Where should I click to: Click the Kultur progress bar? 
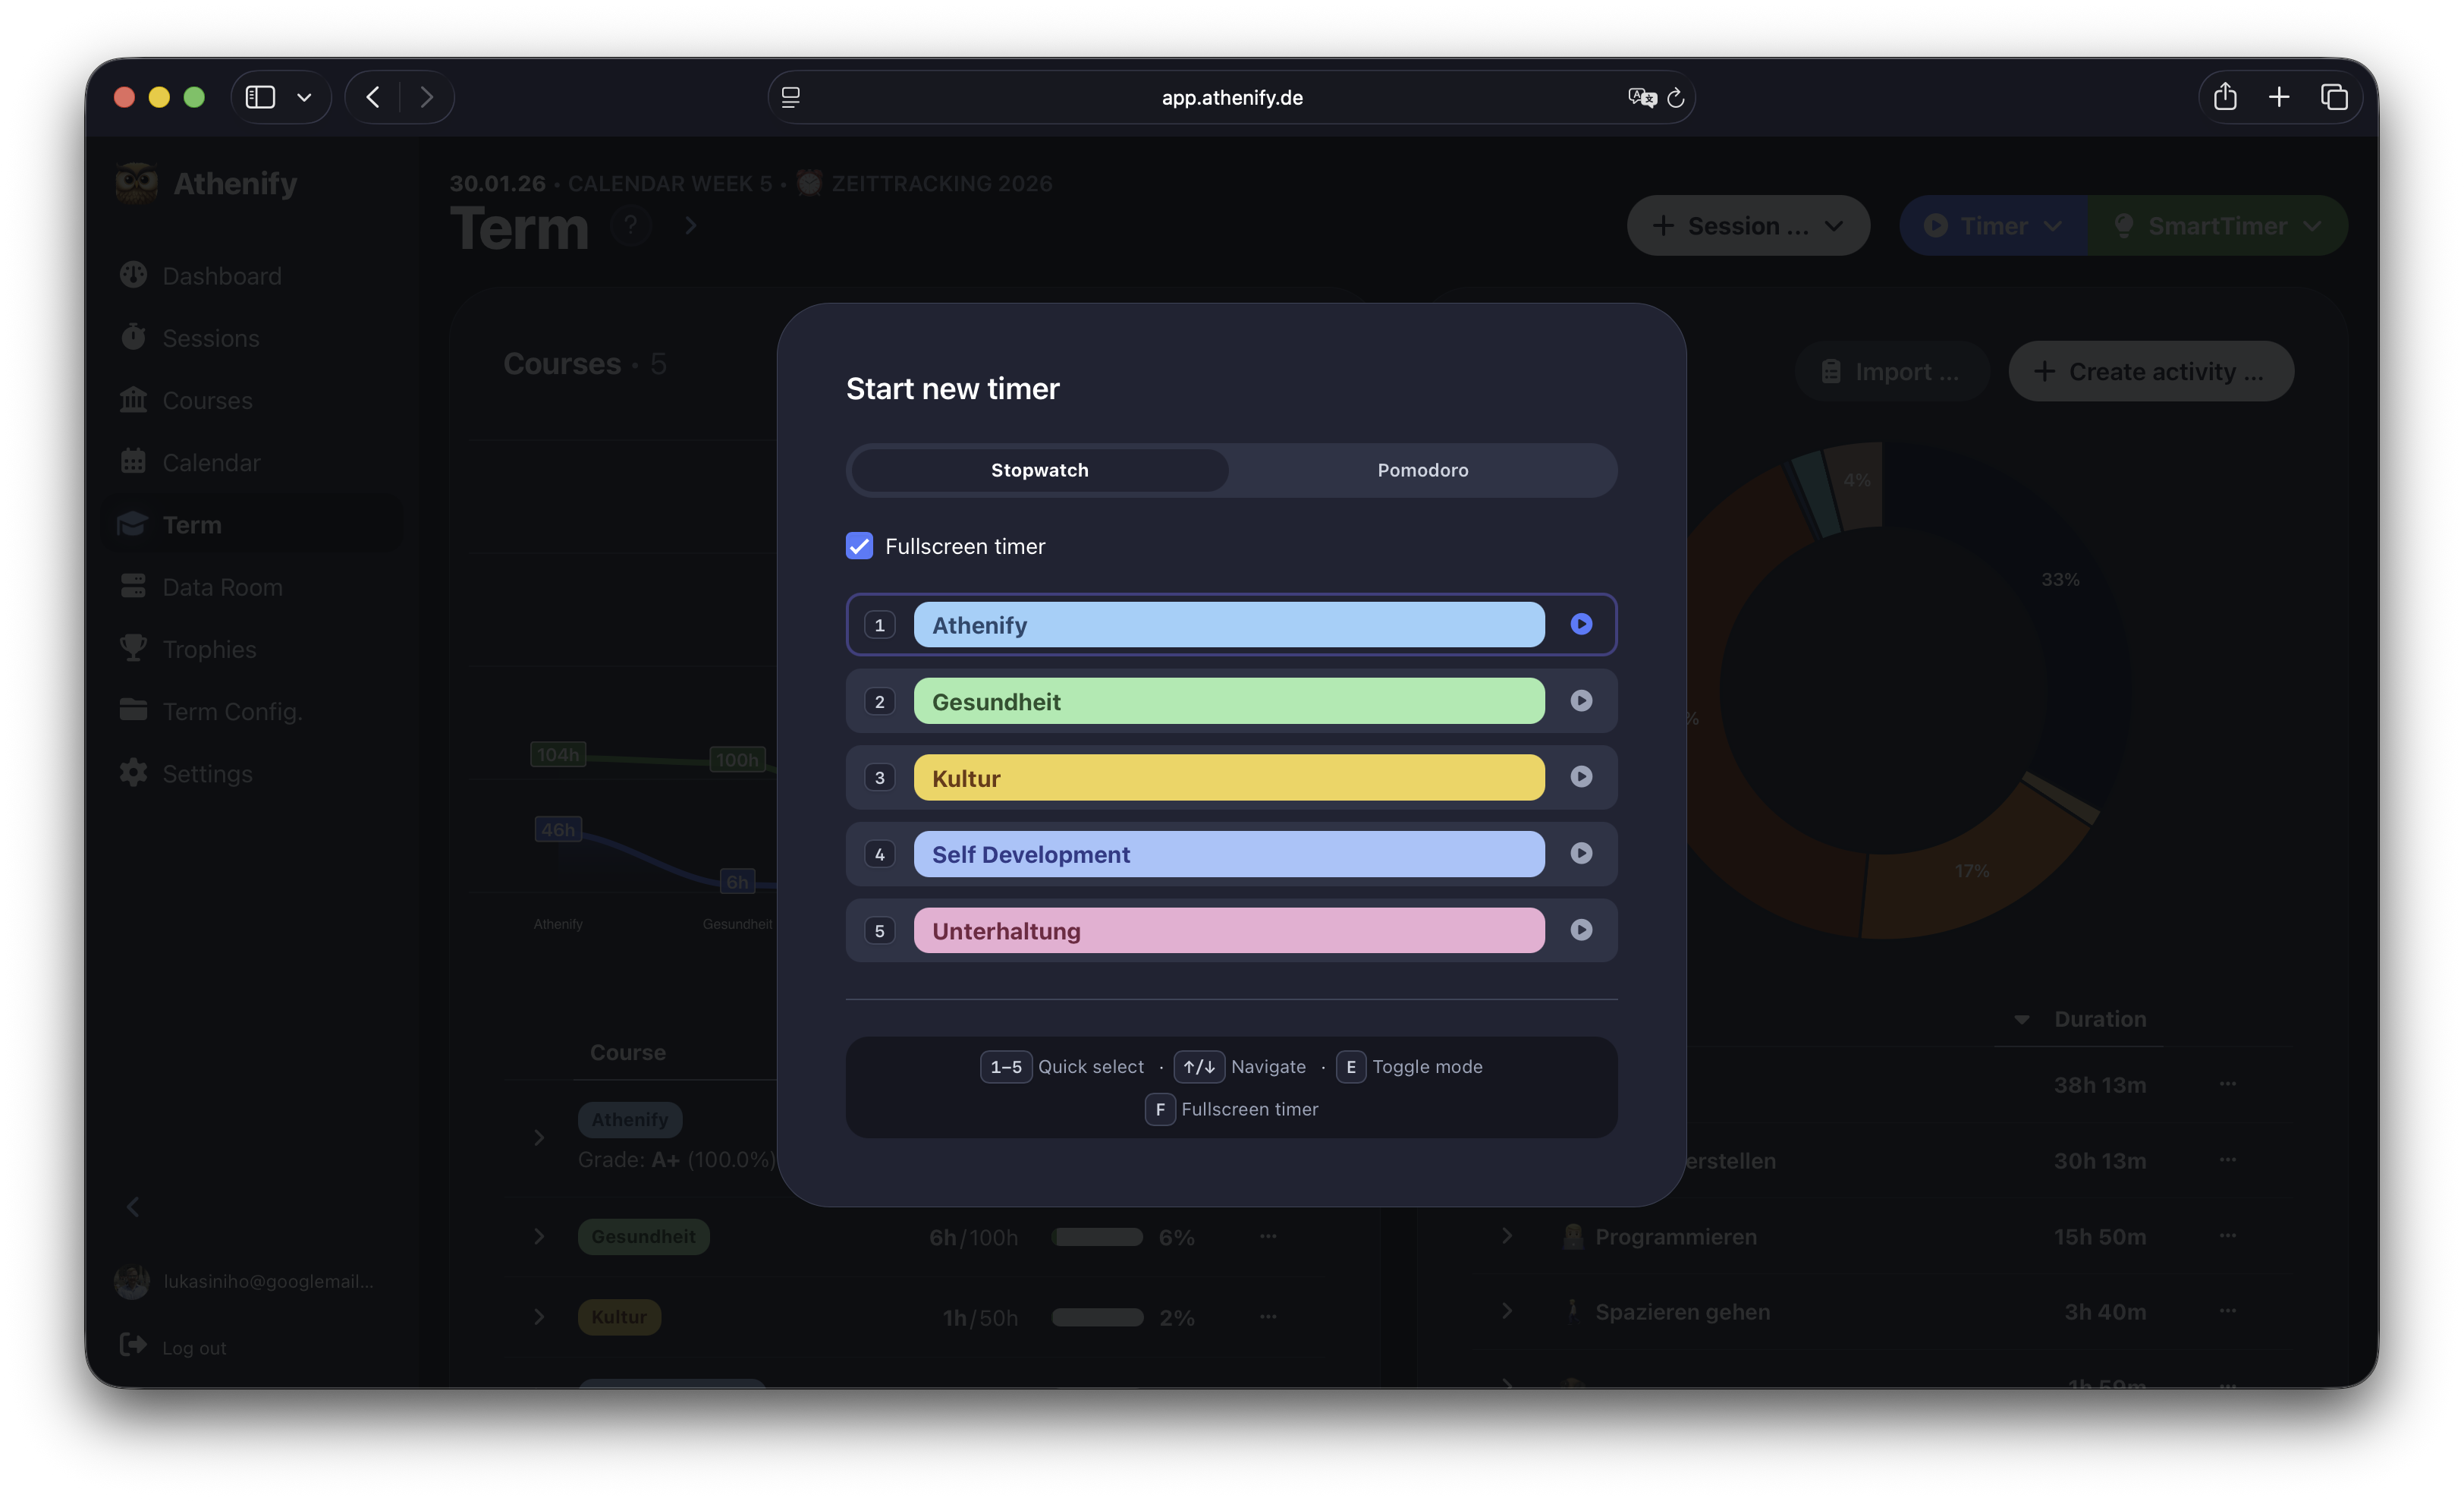pyautogui.click(x=1097, y=1317)
